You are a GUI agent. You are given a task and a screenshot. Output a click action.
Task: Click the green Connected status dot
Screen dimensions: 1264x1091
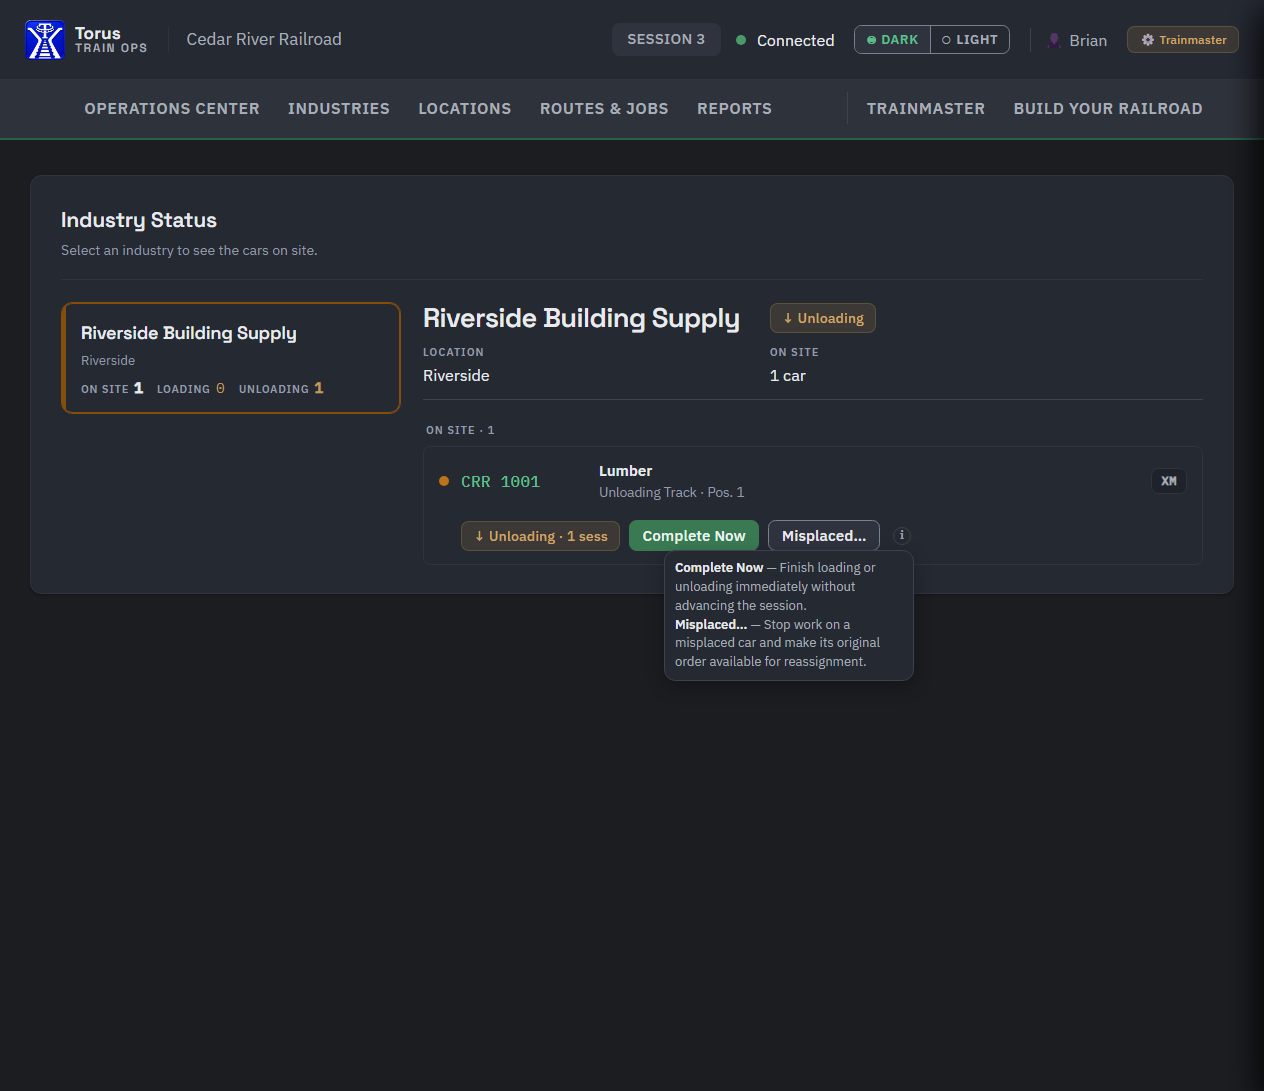(741, 40)
